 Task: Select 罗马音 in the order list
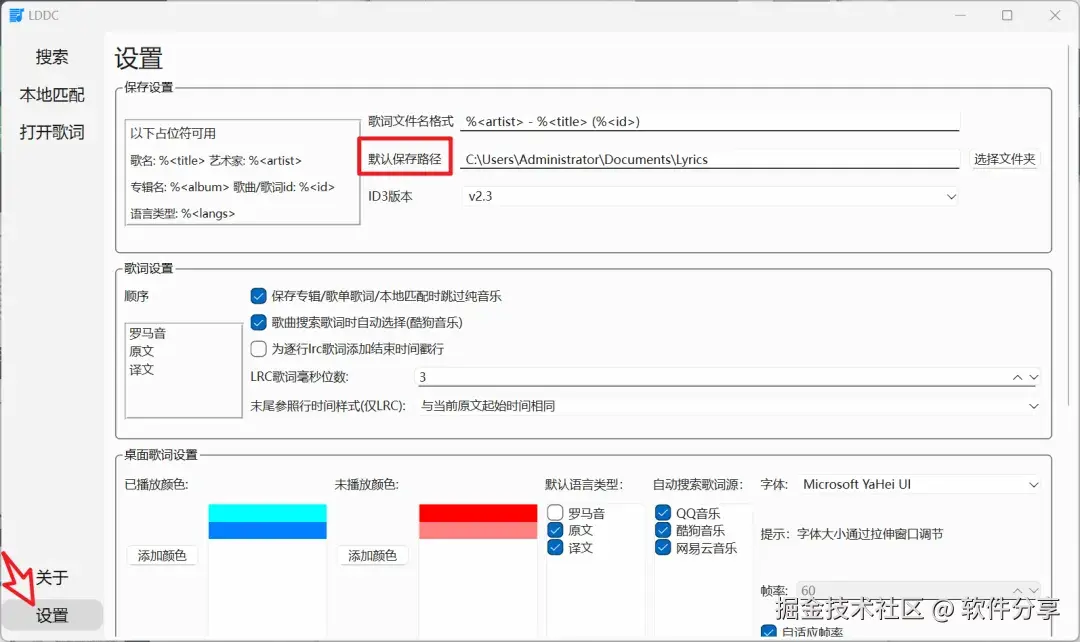(147, 333)
